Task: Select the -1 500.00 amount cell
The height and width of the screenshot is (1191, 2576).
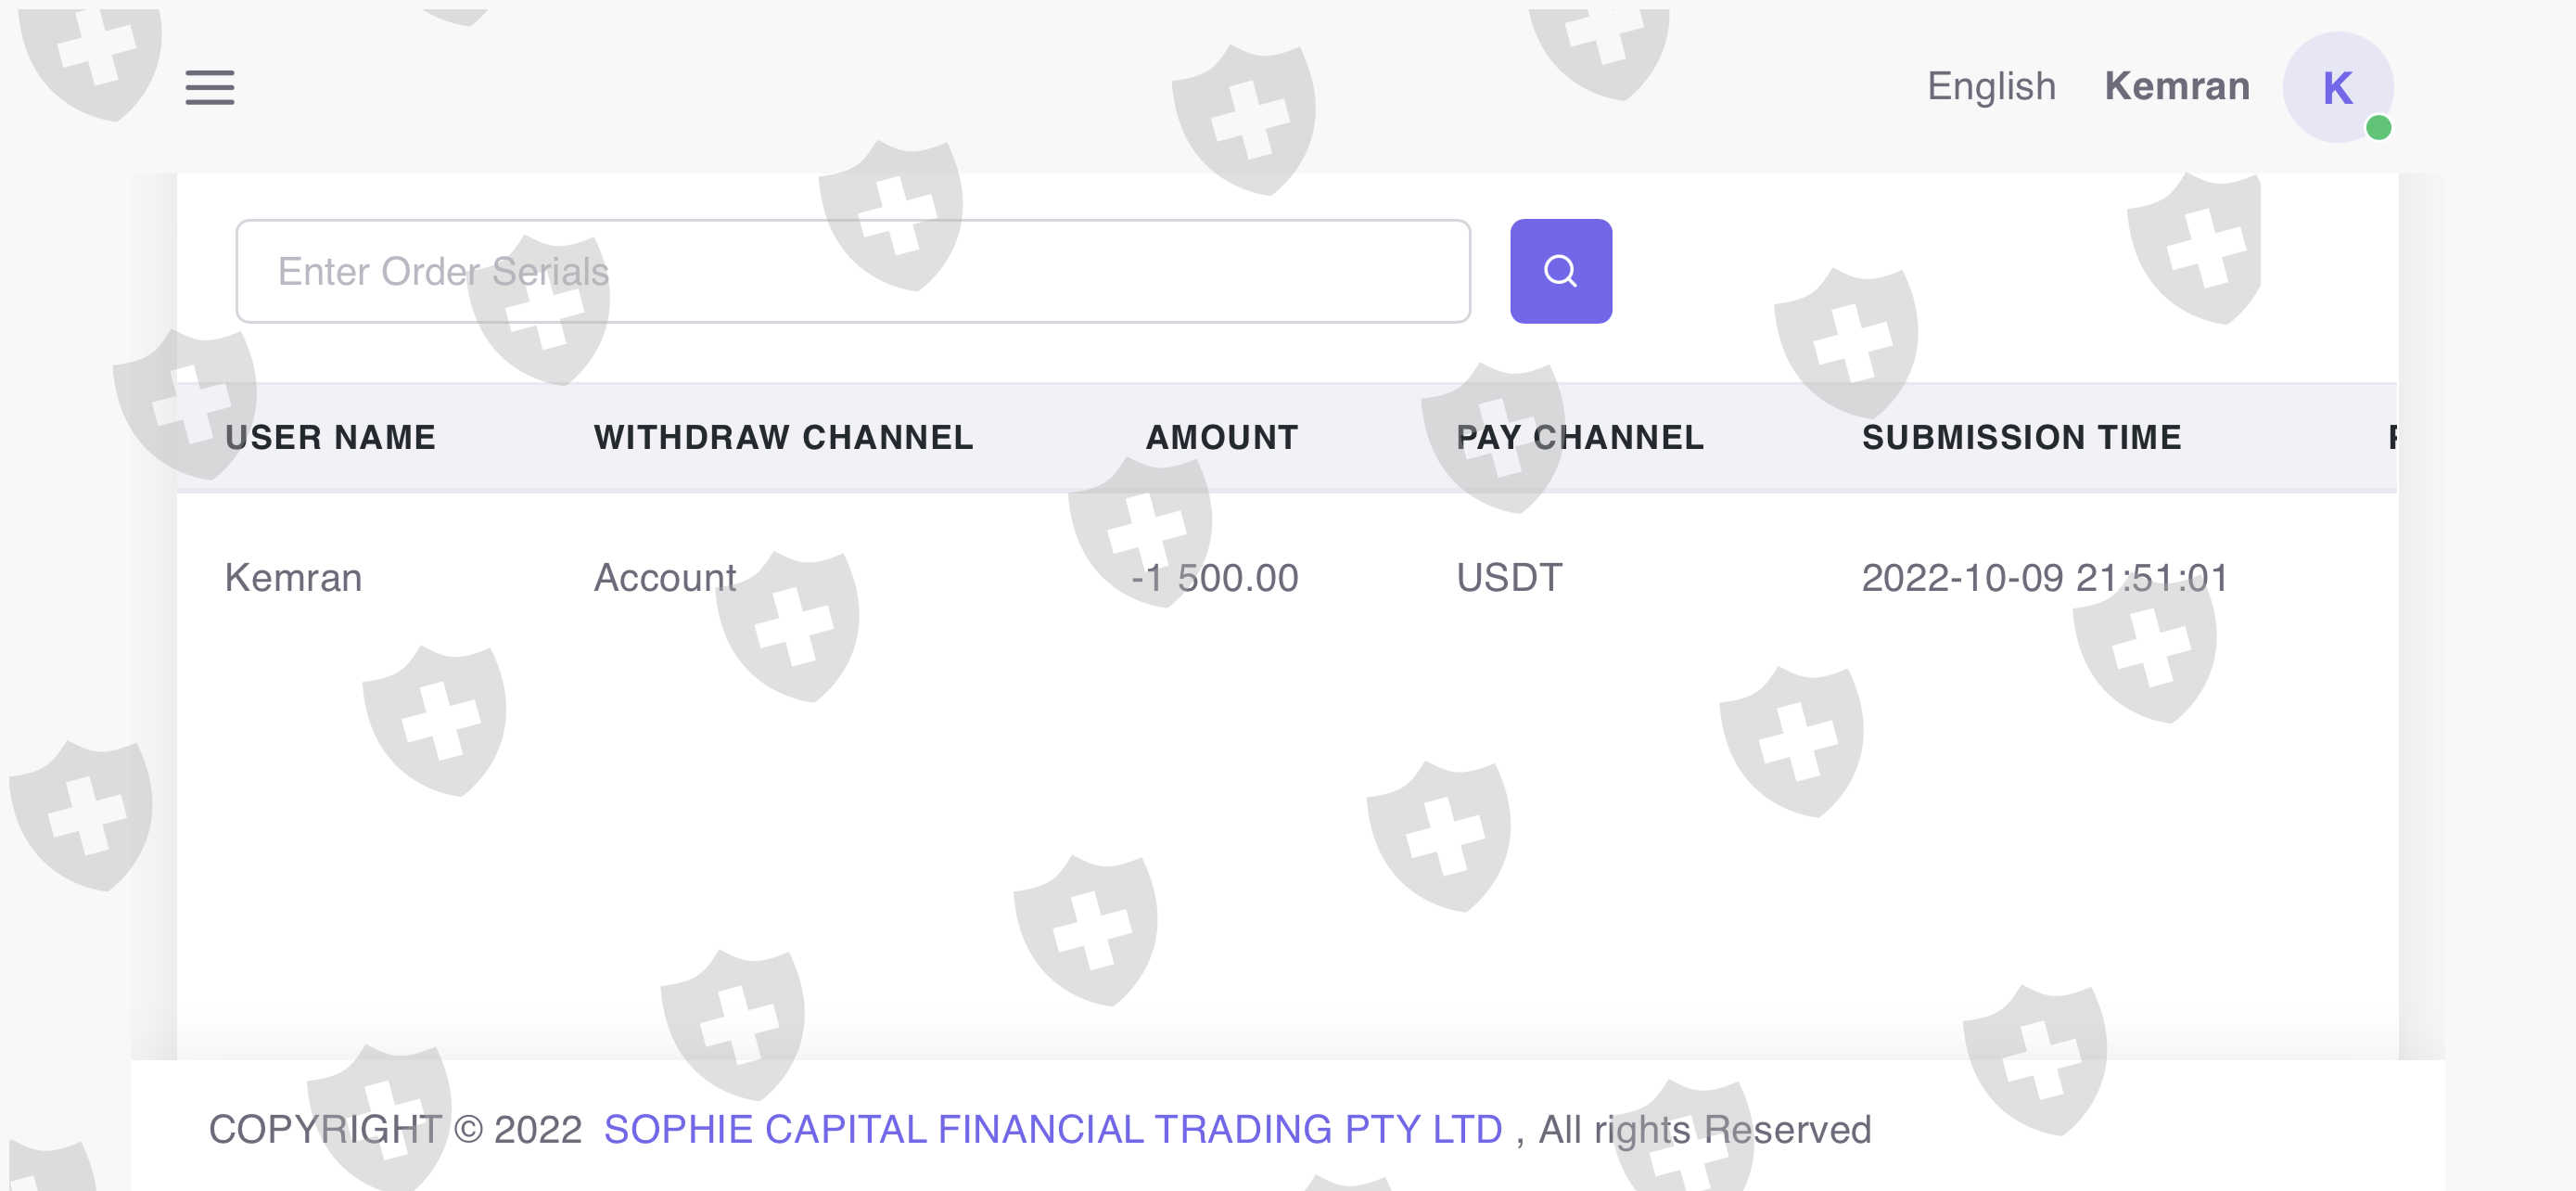Action: pyautogui.click(x=1214, y=578)
